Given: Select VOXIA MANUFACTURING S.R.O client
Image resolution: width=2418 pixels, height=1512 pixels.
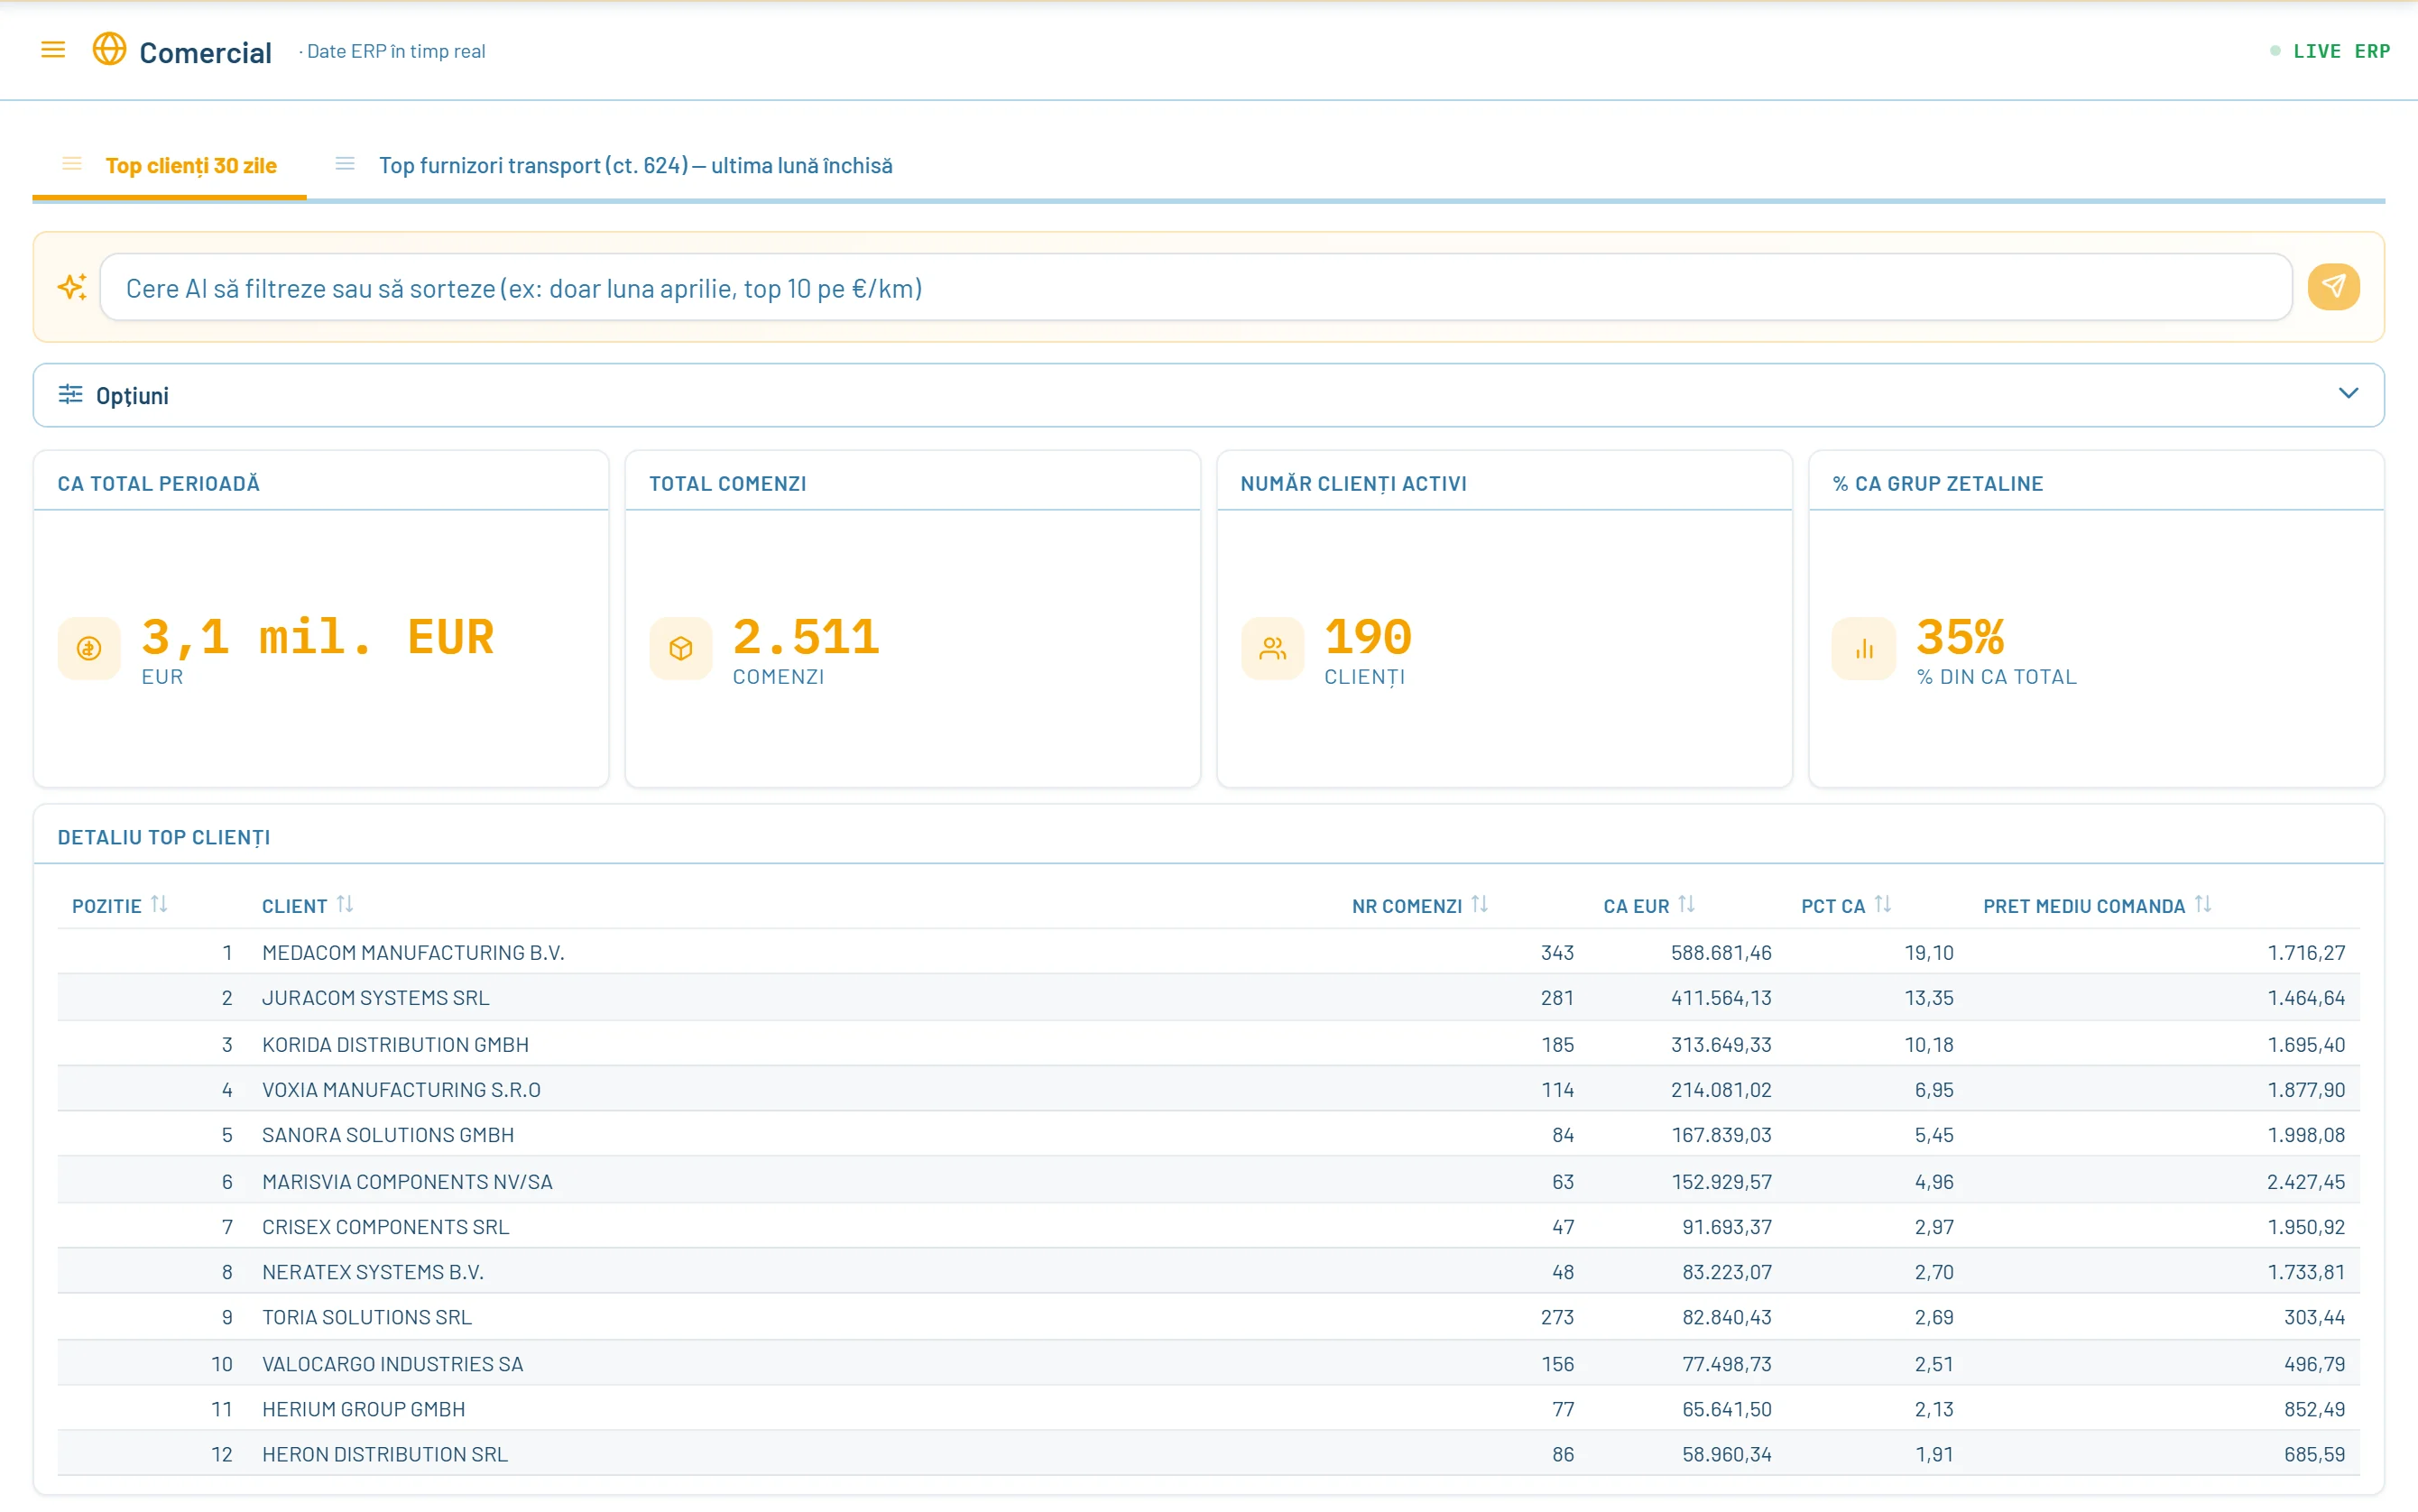Looking at the screenshot, I should [x=401, y=1090].
